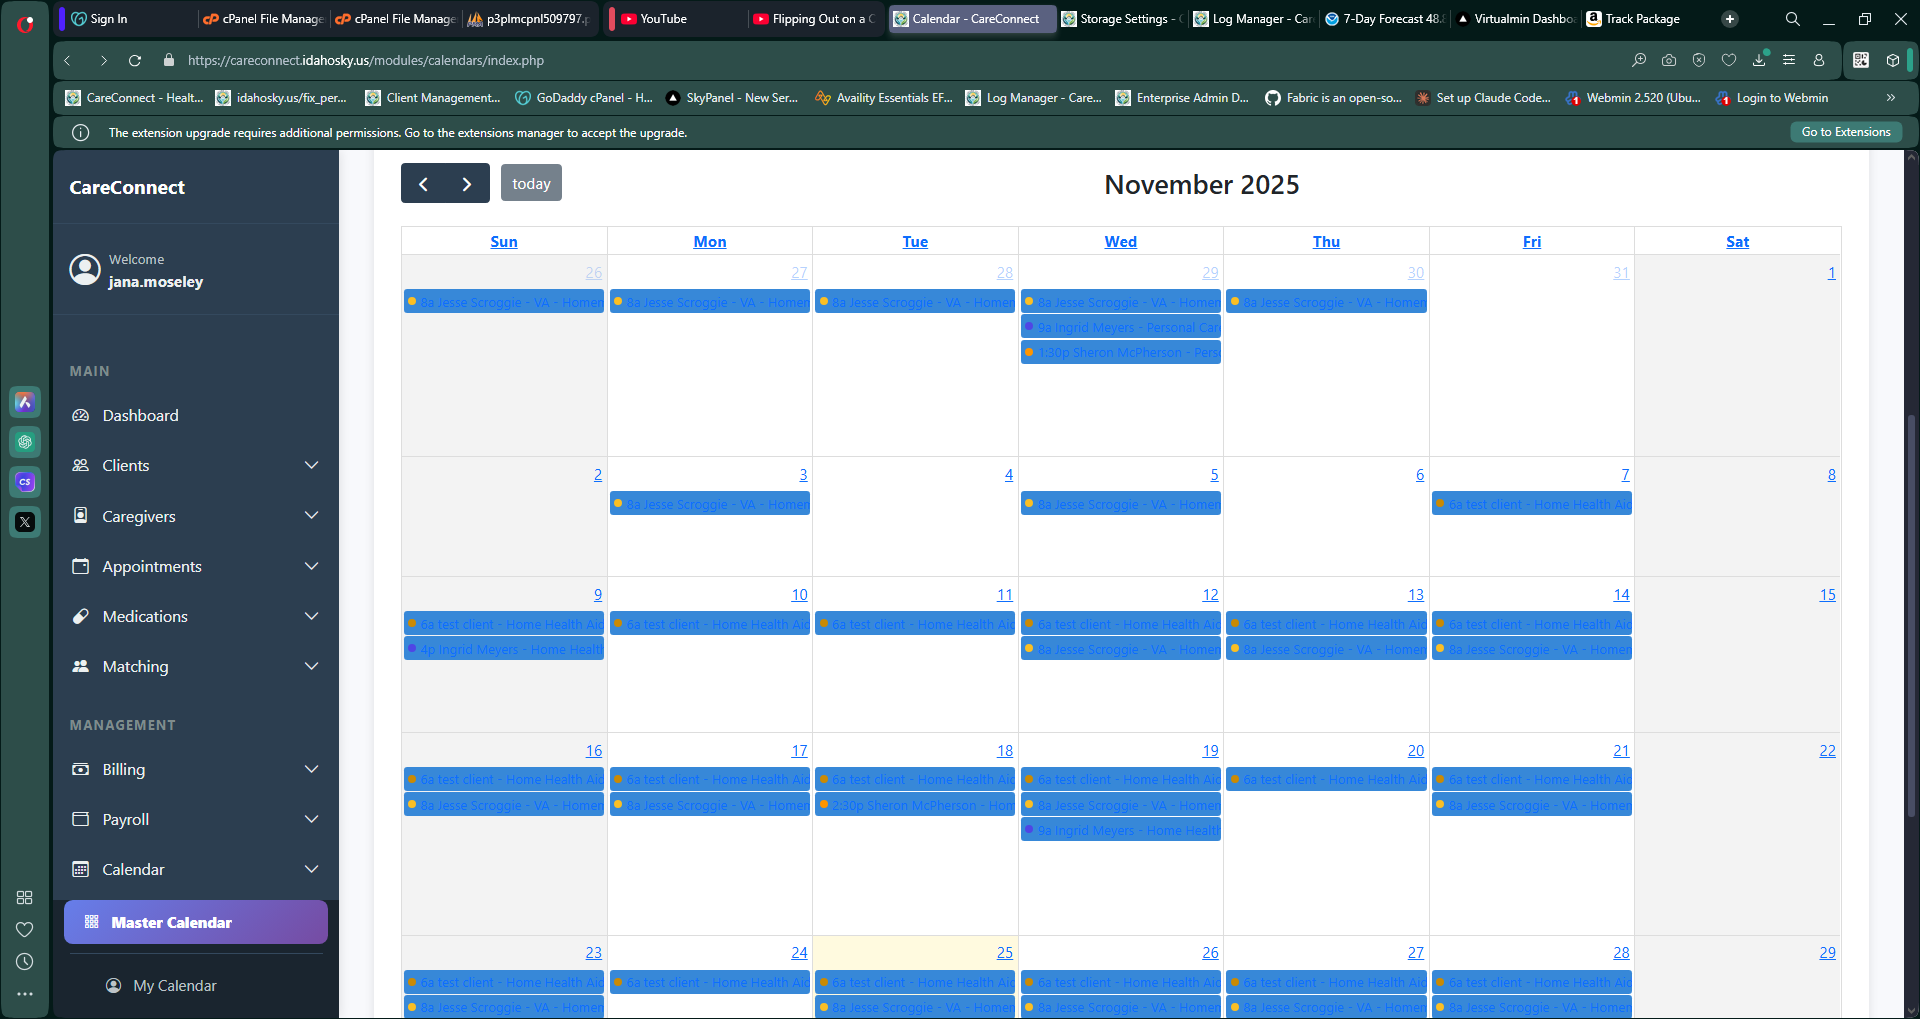Viewport: 1920px width, 1019px height.
Task: Collapse the Calendar section
Action: click(x=311, y=868)
